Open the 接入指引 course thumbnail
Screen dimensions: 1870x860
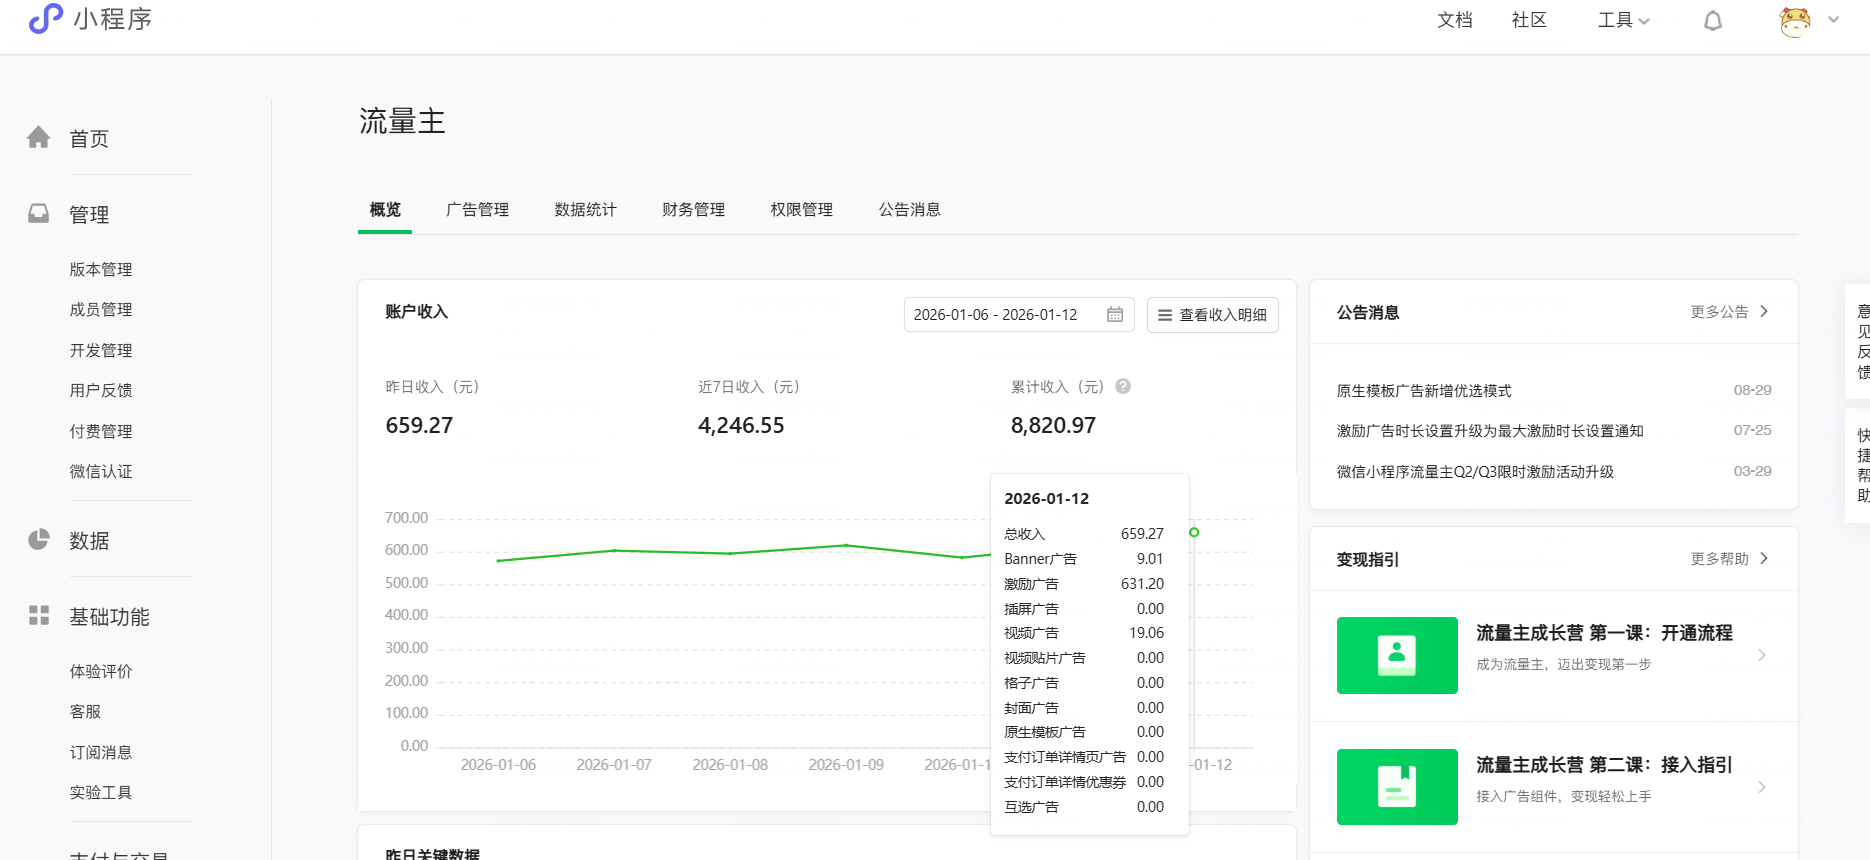(1397, 787)
